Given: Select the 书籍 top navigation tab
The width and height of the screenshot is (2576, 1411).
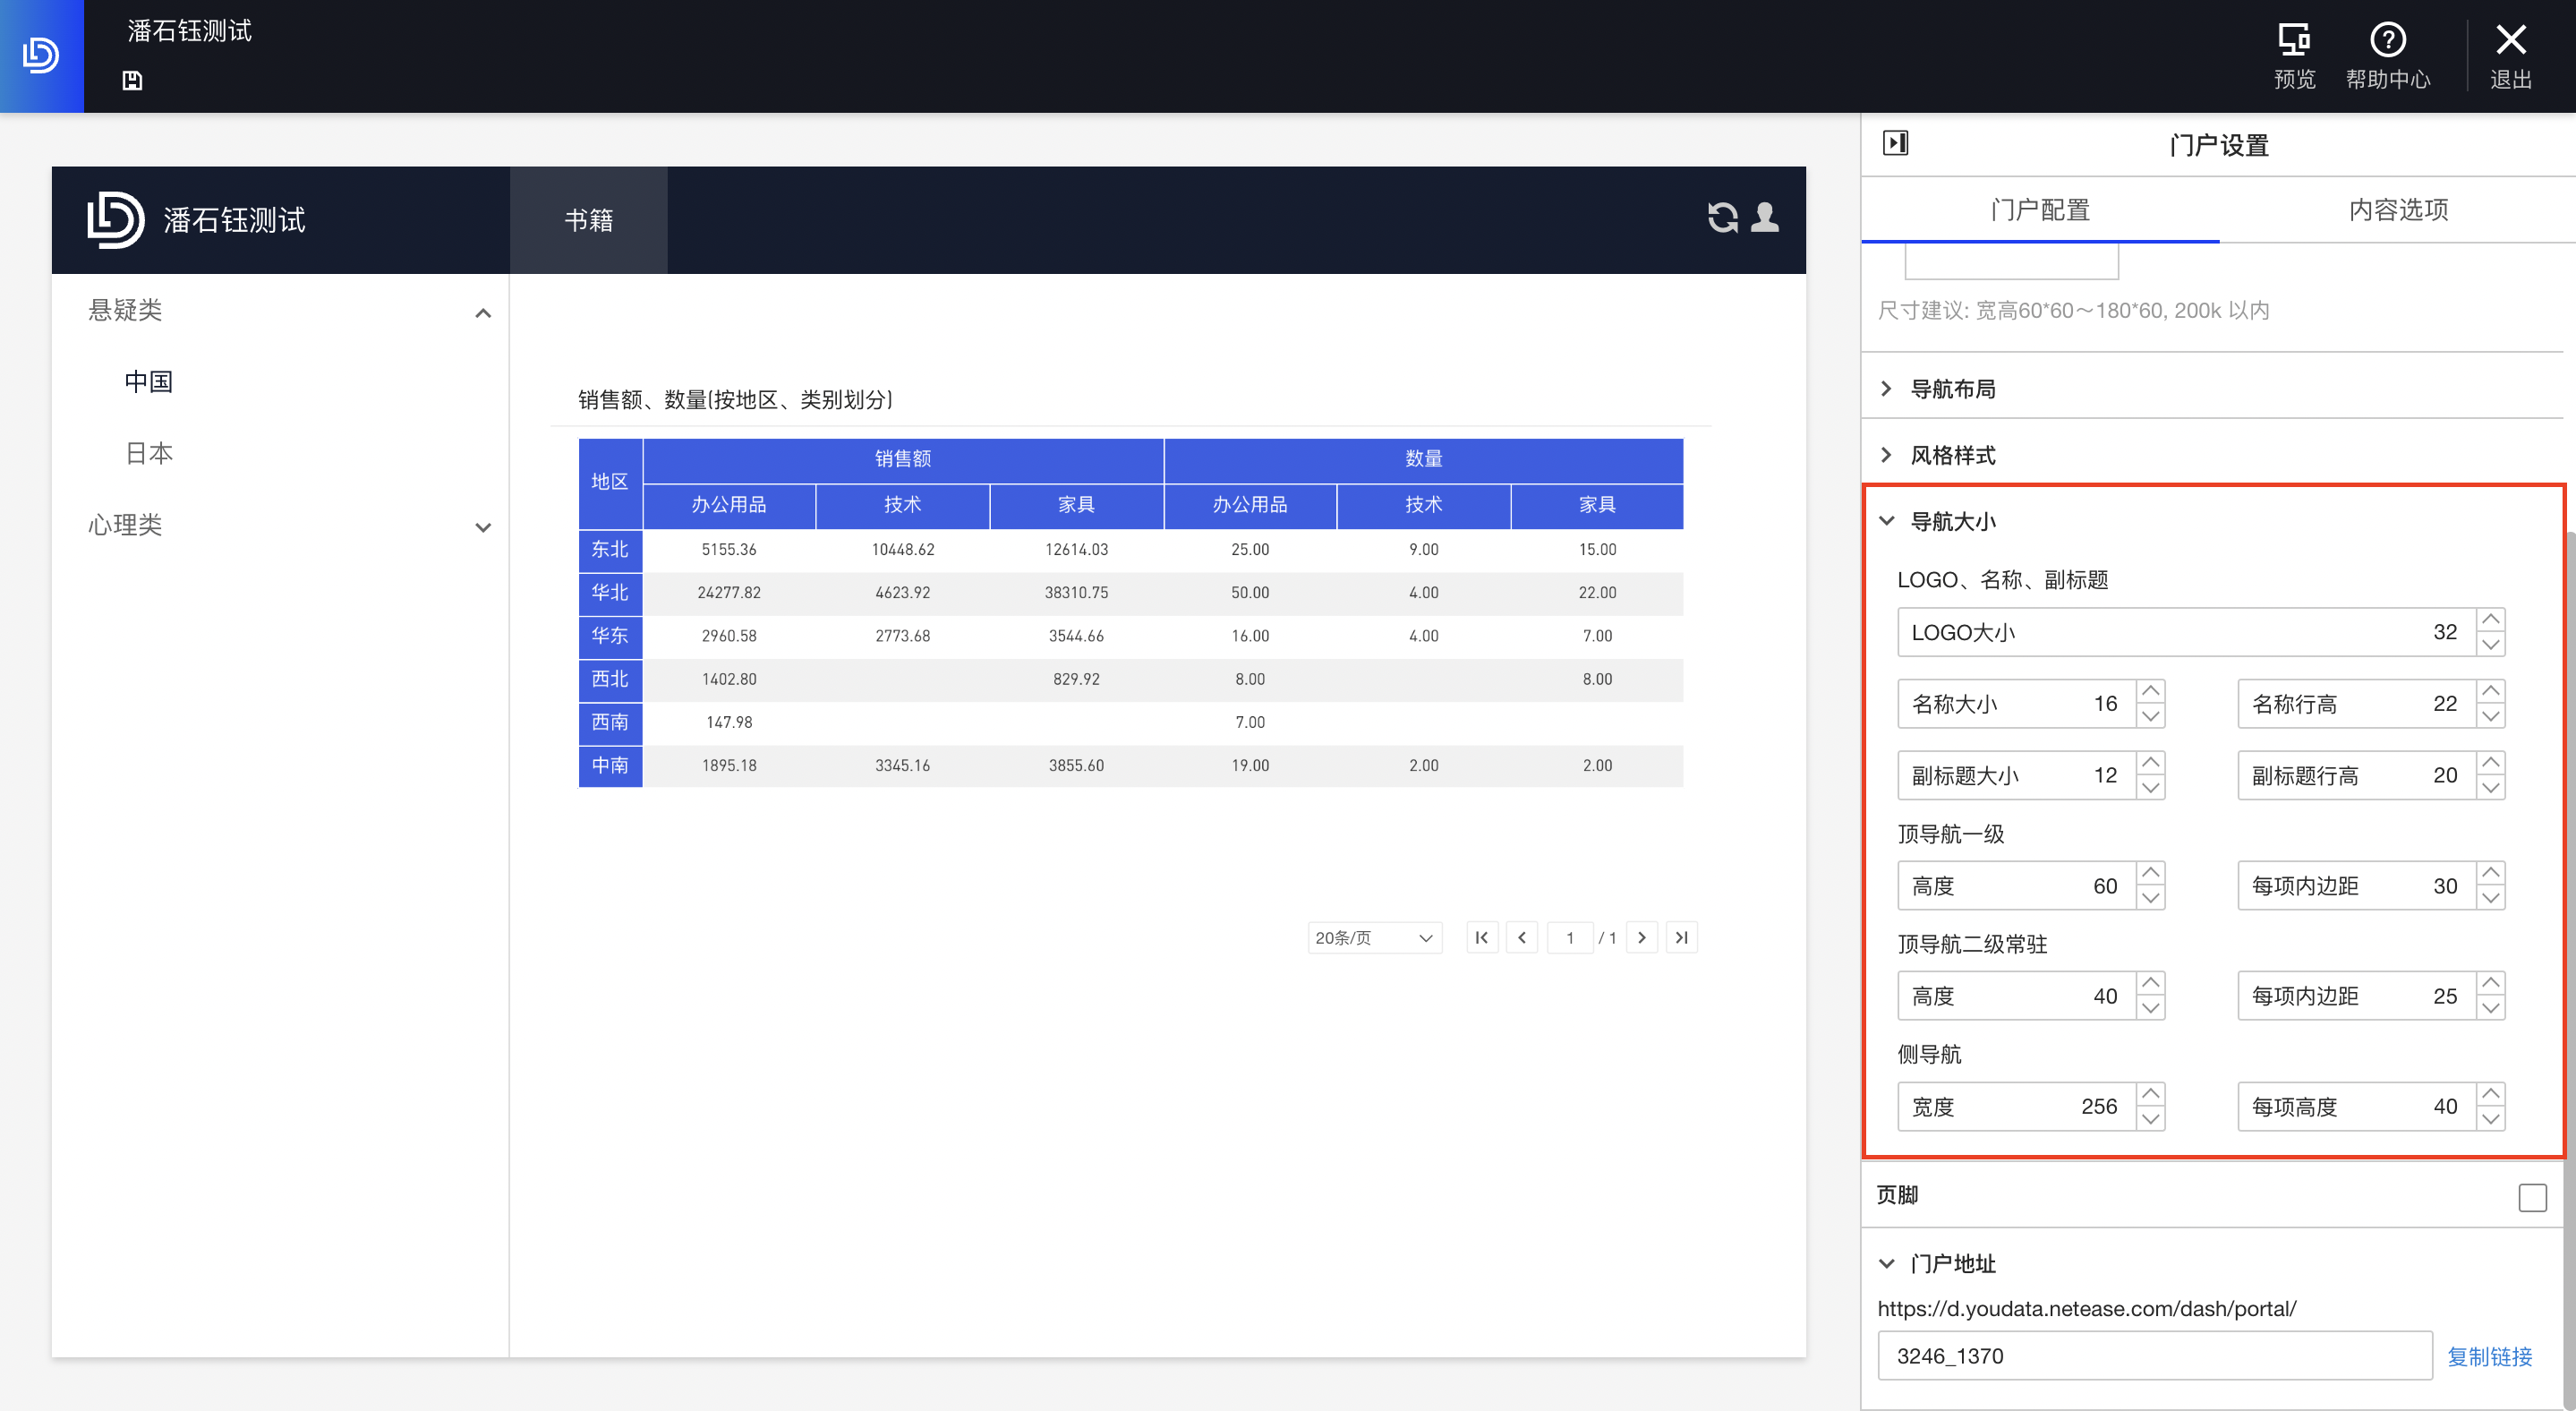Looking at the screenshot, I should 588,220.
